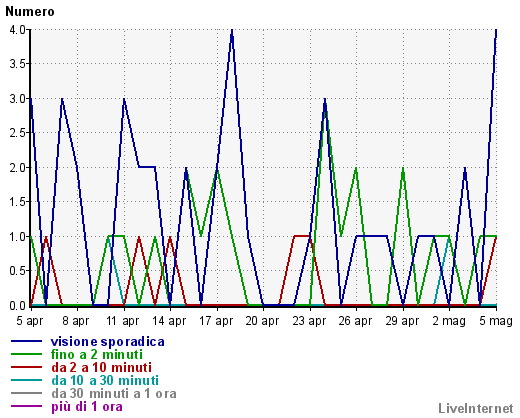Click the 'più di 1 ora' legend label

coord(87,407)
